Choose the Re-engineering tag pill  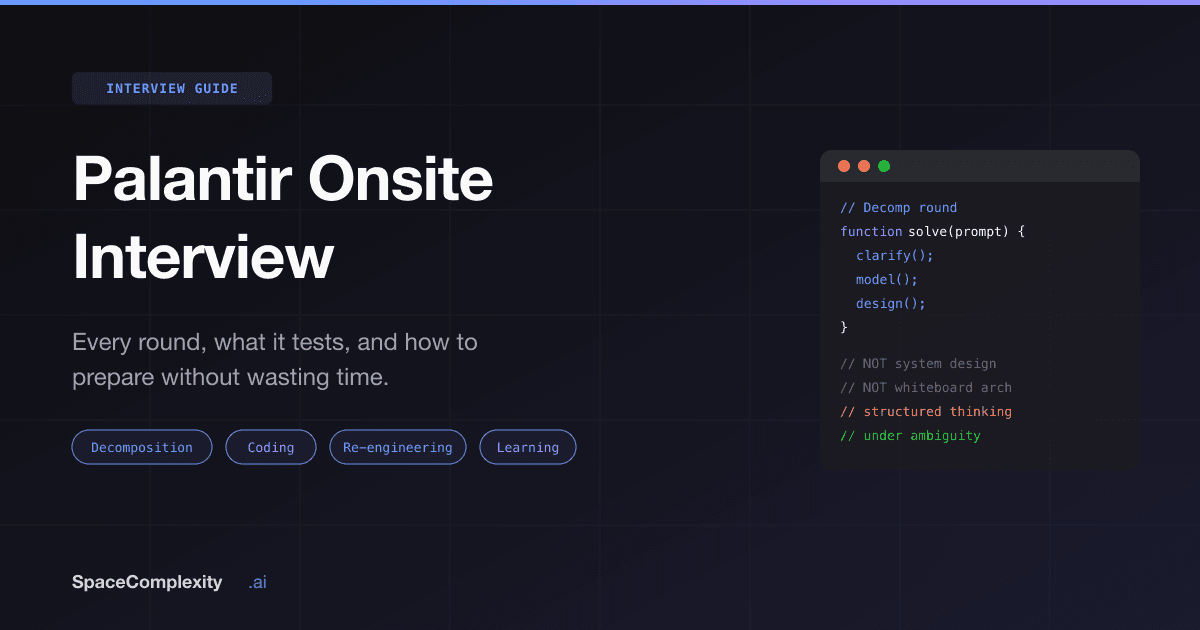pos(398,447)
